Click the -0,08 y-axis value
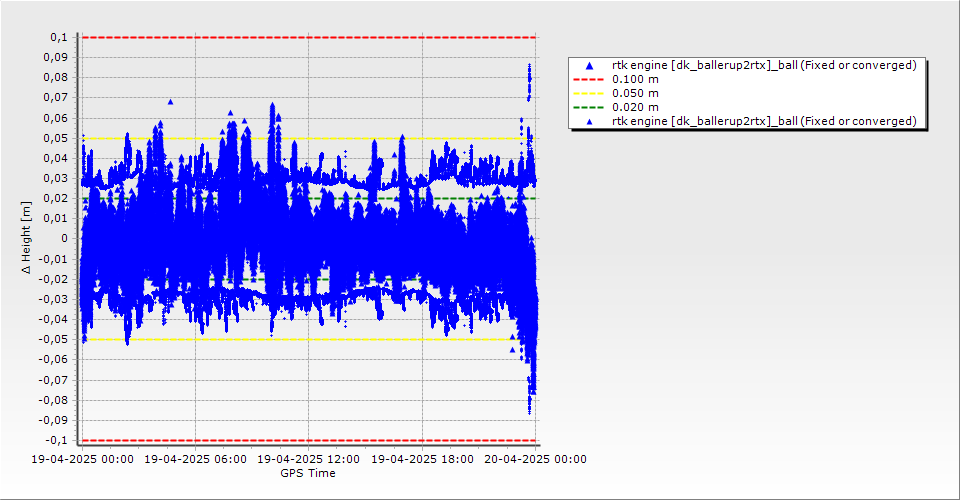Image resolution: width=960 pixels, height=500 pixels. coord(54,400)
